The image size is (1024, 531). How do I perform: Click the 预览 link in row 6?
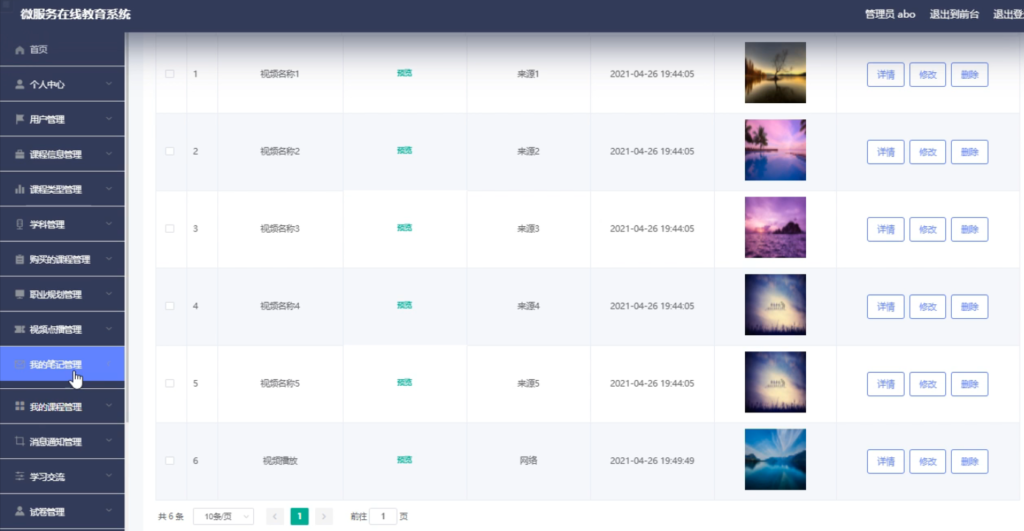[x=404, y=460]
